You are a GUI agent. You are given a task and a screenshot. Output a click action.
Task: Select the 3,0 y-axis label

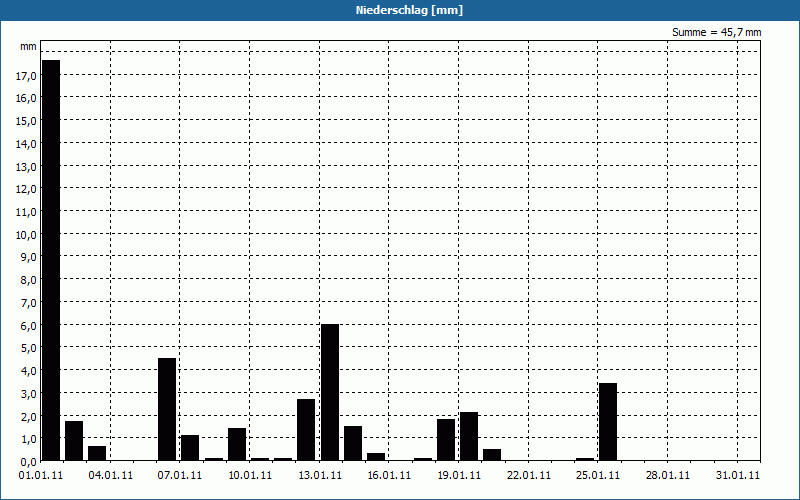coord(28,394)
